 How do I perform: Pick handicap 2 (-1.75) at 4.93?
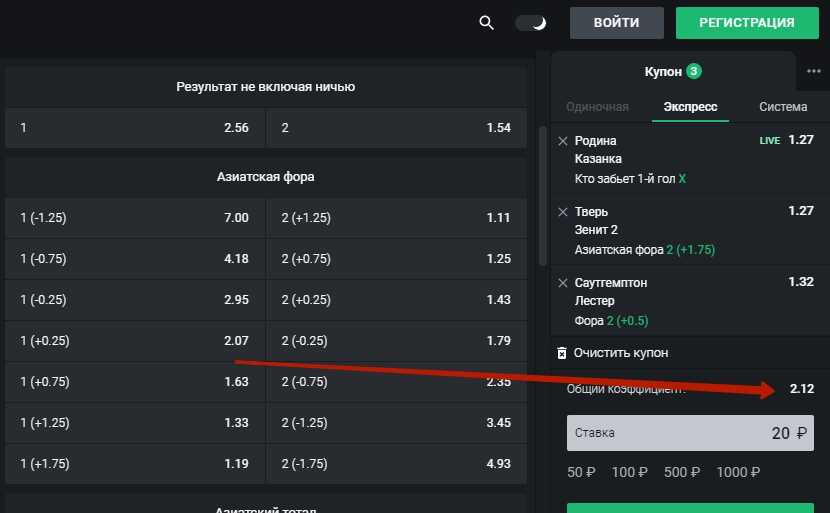[397, 464]
